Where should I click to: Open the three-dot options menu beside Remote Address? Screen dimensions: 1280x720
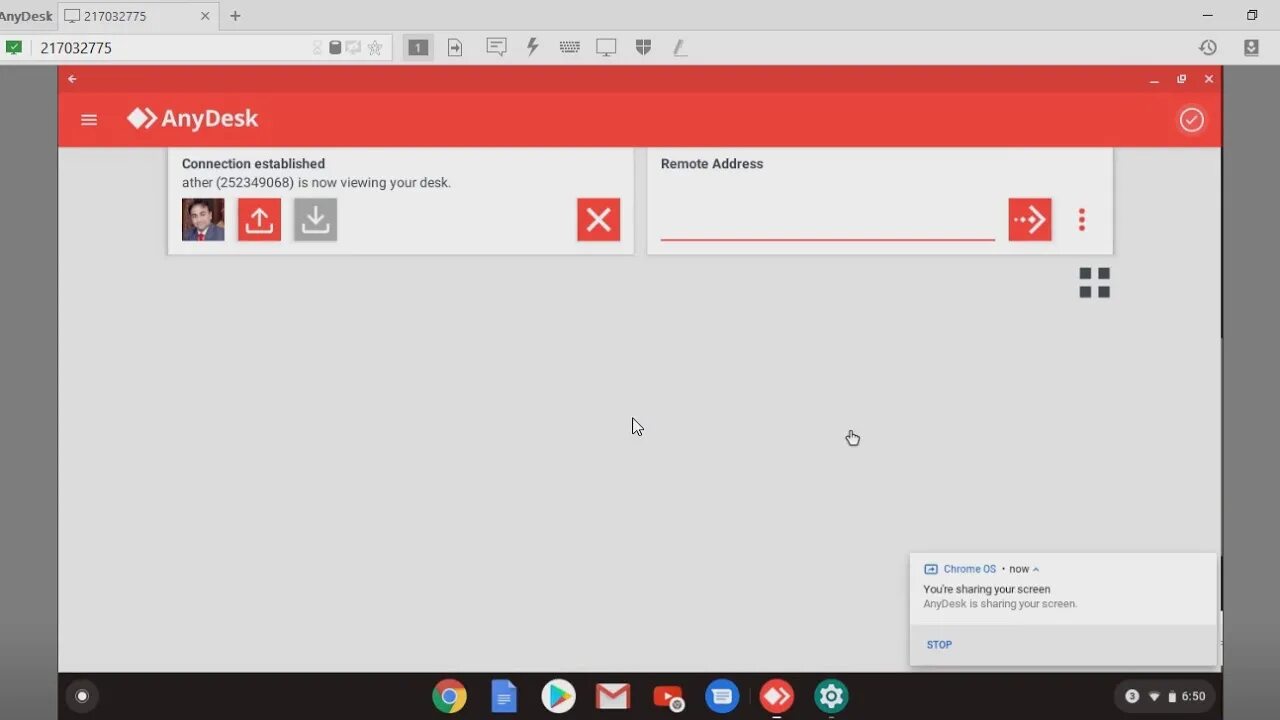pos(1081,220)
